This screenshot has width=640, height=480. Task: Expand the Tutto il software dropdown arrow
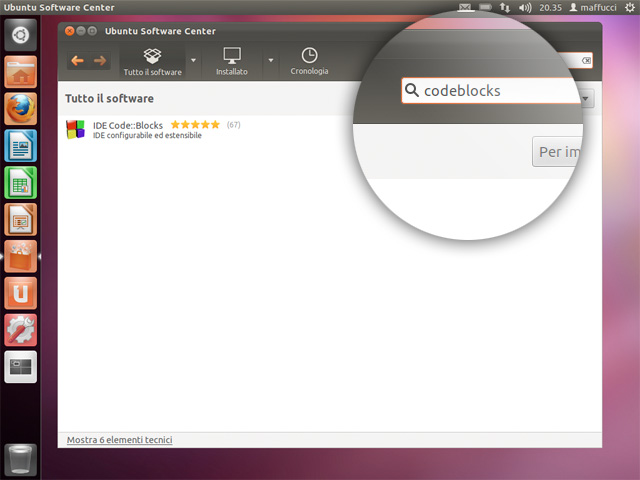(x=193, y=60)
